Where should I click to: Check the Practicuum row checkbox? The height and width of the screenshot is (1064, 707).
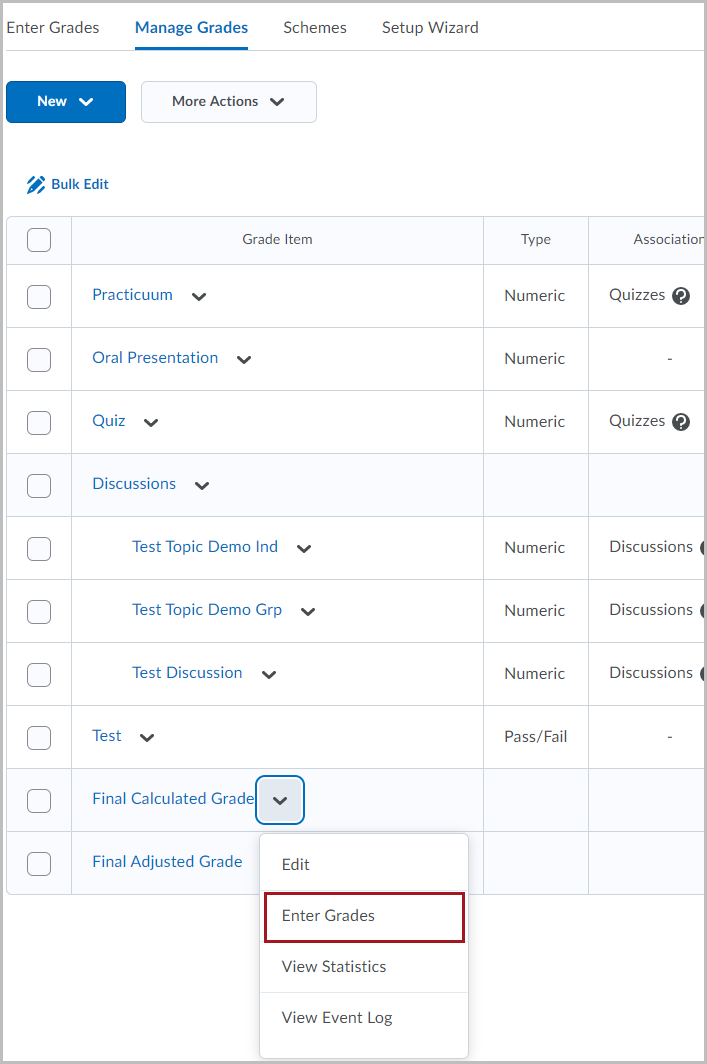coord(39,297)
